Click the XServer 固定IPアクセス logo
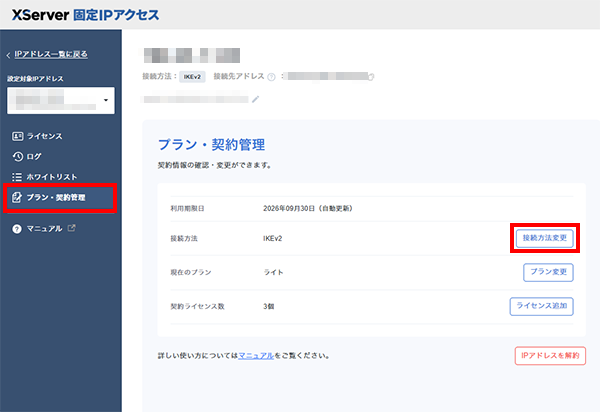 [x=85, y=15]
